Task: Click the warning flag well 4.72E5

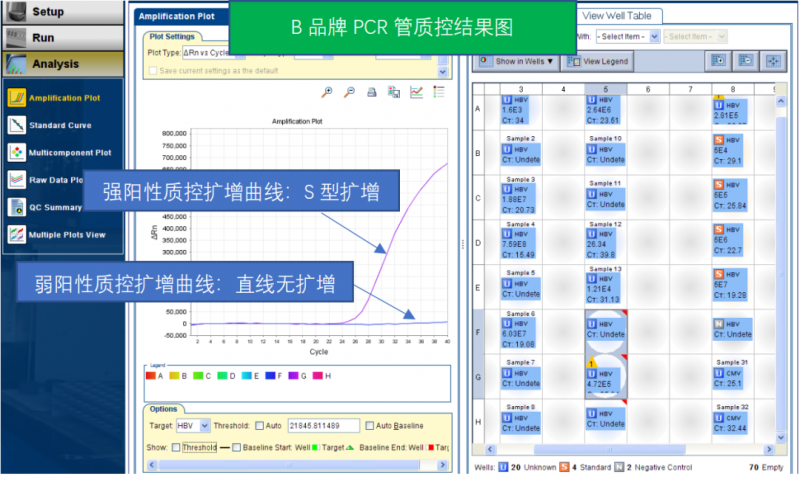Action: tap(606, 377)
